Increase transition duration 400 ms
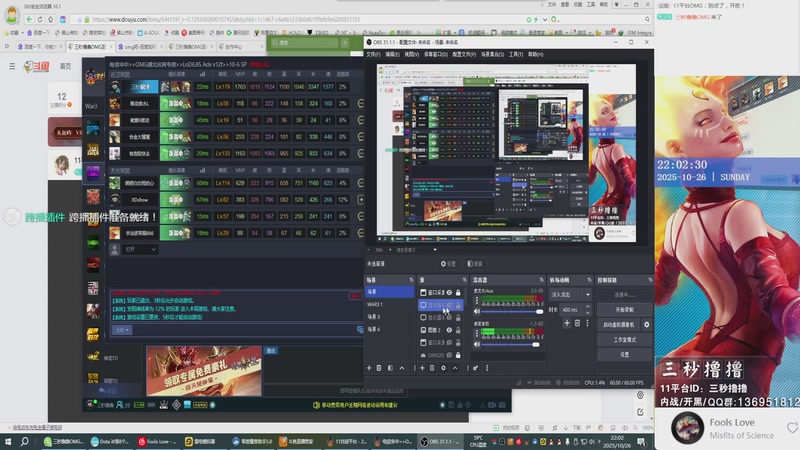The width and height of the screenshot is (800, 450). point(588,307)
